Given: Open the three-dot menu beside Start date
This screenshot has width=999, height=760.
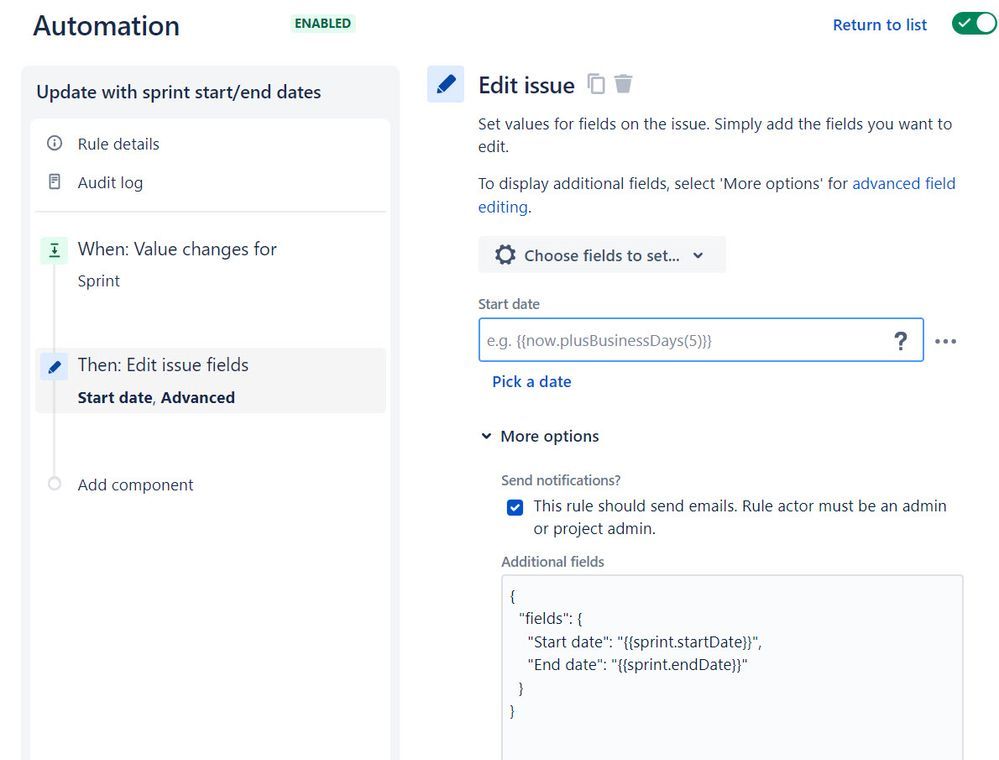Looking at the screenshot, I should tap(945, 341).
